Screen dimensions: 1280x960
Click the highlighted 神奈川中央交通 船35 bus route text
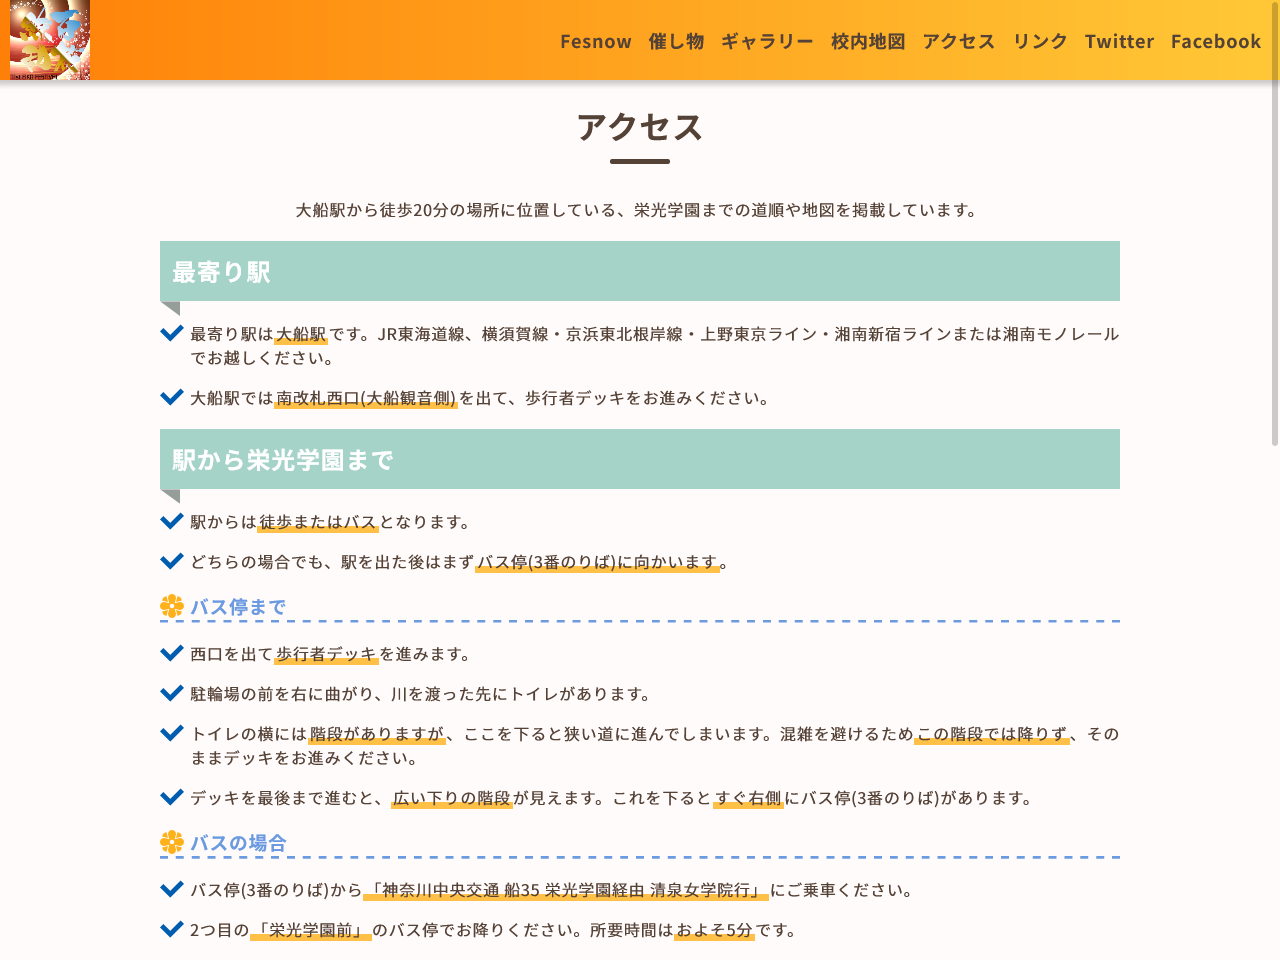click(x=565, y=889)
